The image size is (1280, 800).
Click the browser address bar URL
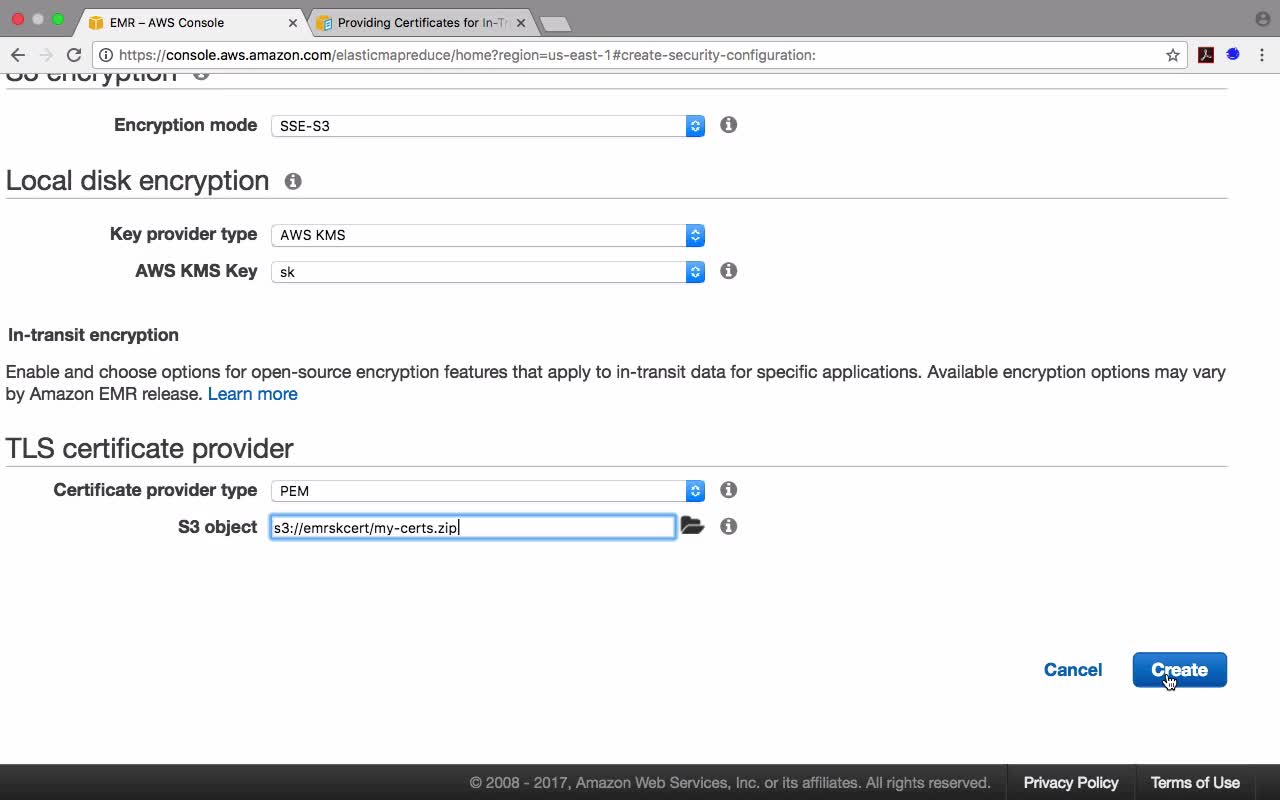[467, 55]
